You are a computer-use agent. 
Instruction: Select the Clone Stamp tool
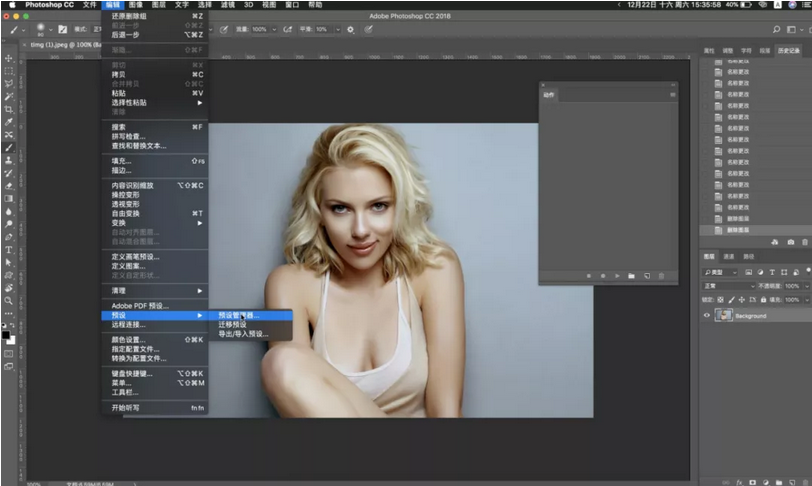(x=9, y=160)
